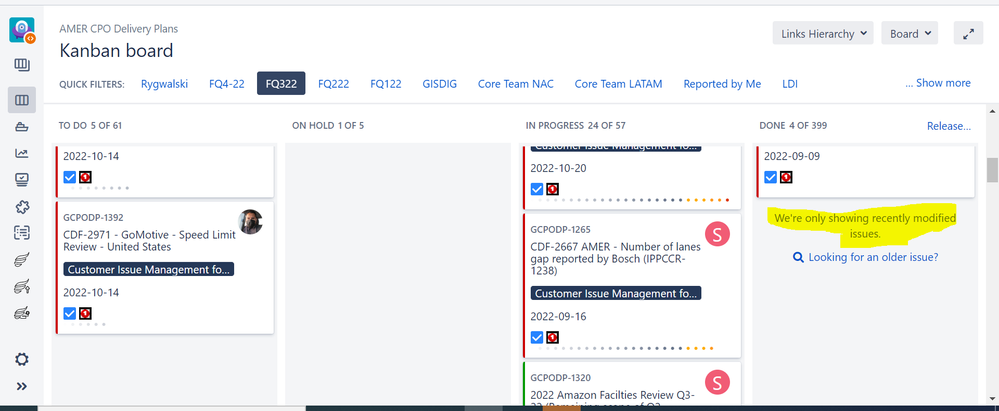Screen dimensions: 999x411
Task: Open the Board dropdown menu
Action: pyautogui.click(x=910, y=34)
